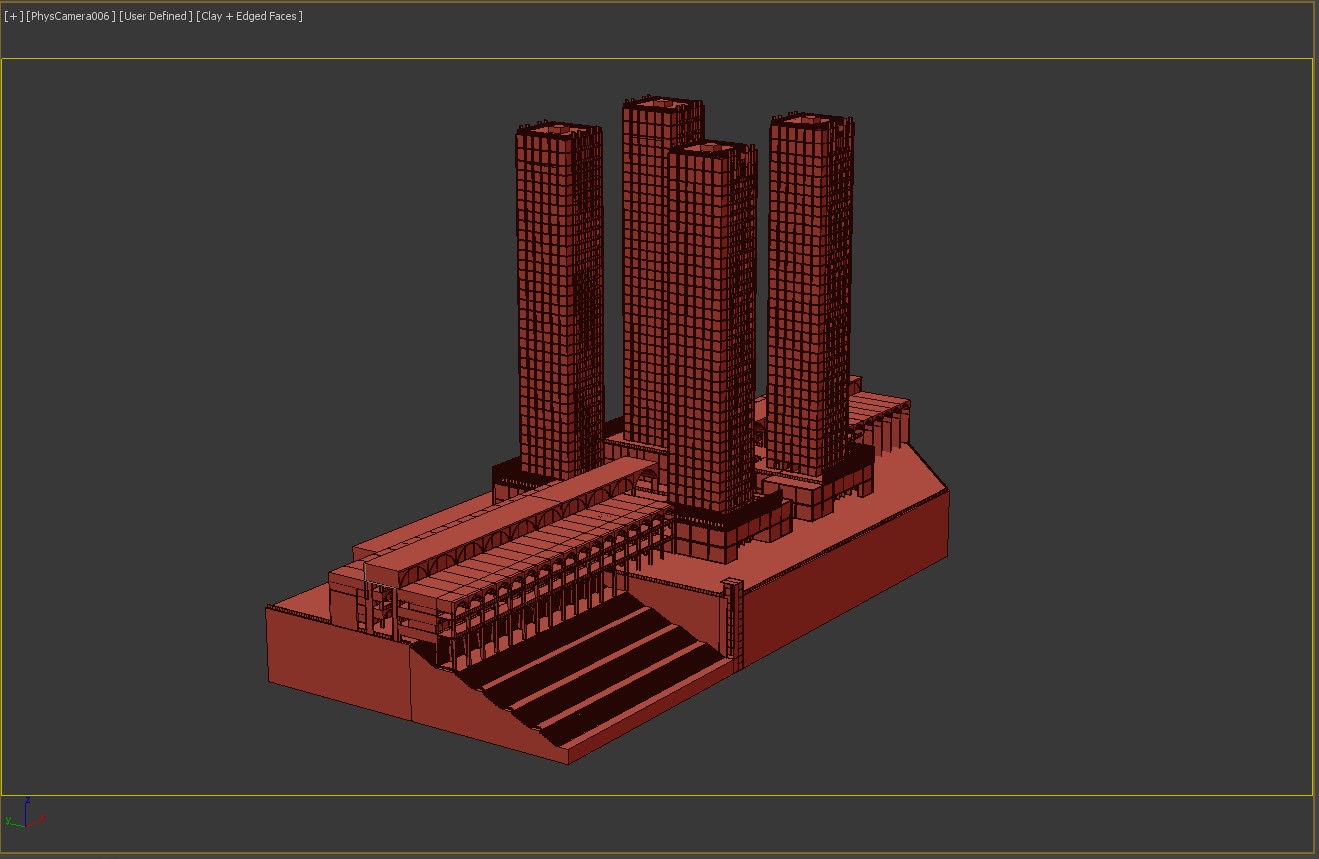This screenshot has height=859, width=1319.
Task: Select the leftmost tower in the model
Action: [x=558, y=300]
